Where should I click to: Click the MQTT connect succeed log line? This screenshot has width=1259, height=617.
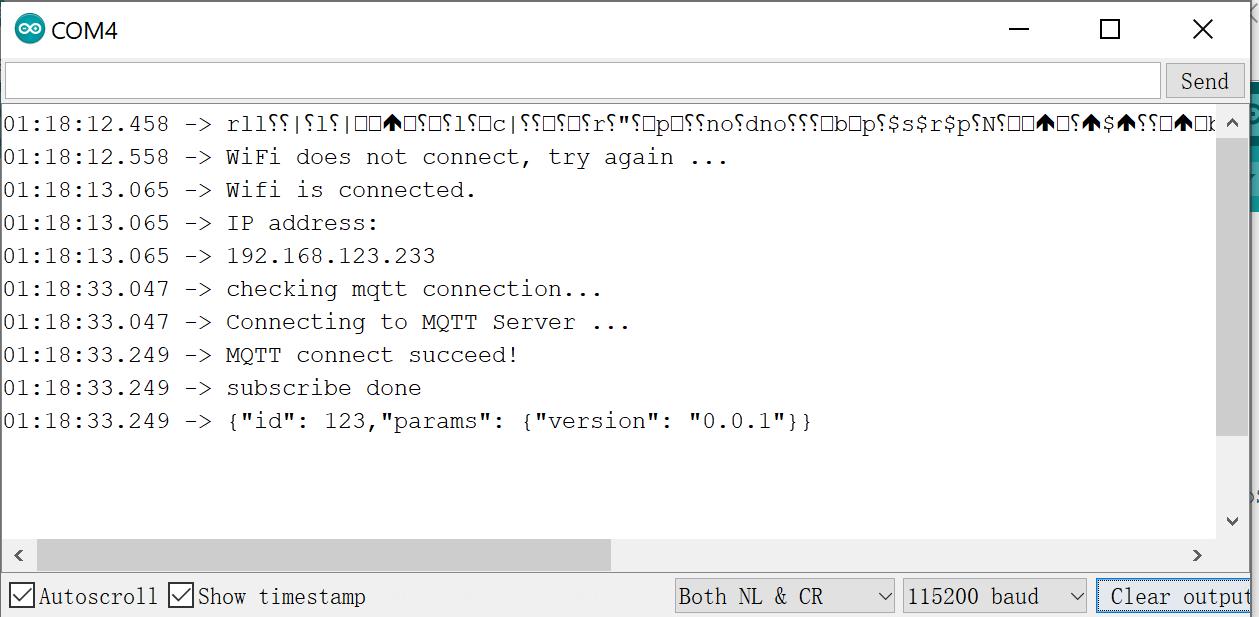tap(370, 354)
